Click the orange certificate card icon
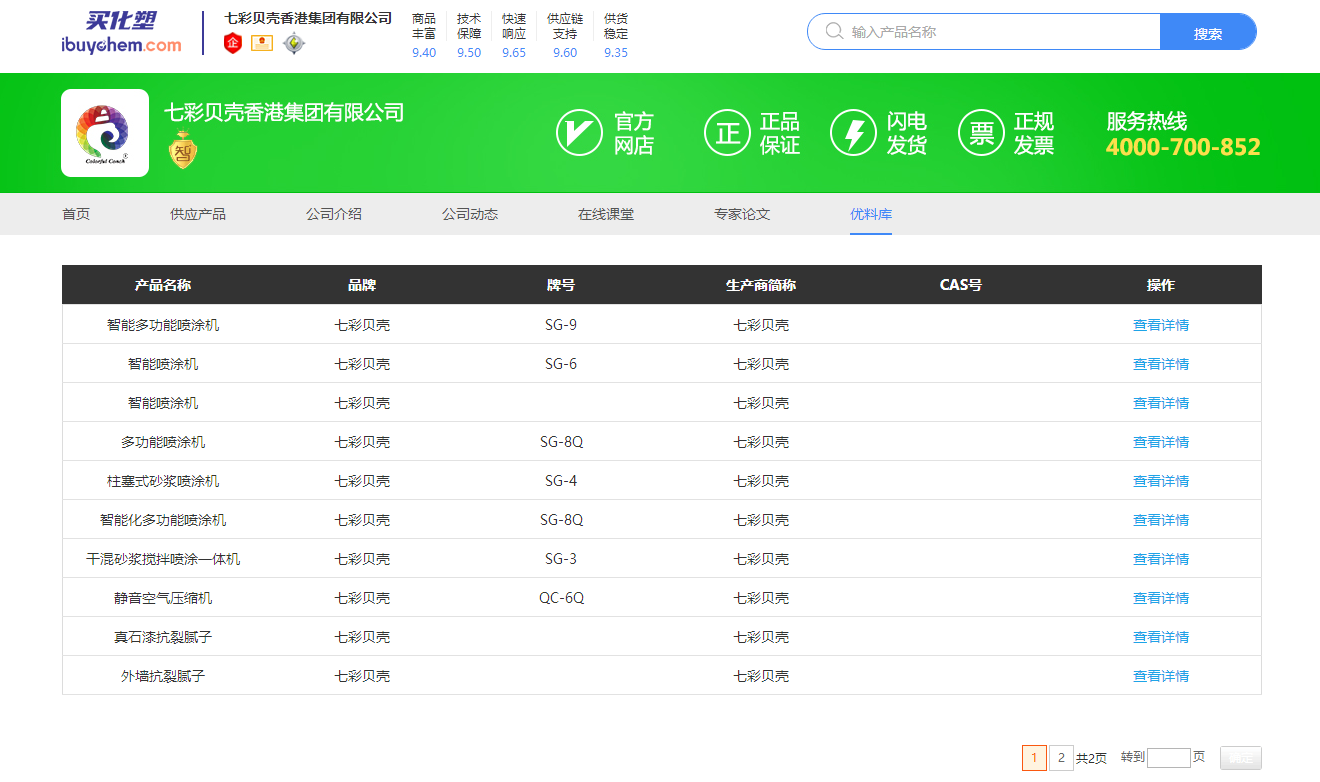The height and width of the screenshot is (782, 1320). [x=262, y=43]
